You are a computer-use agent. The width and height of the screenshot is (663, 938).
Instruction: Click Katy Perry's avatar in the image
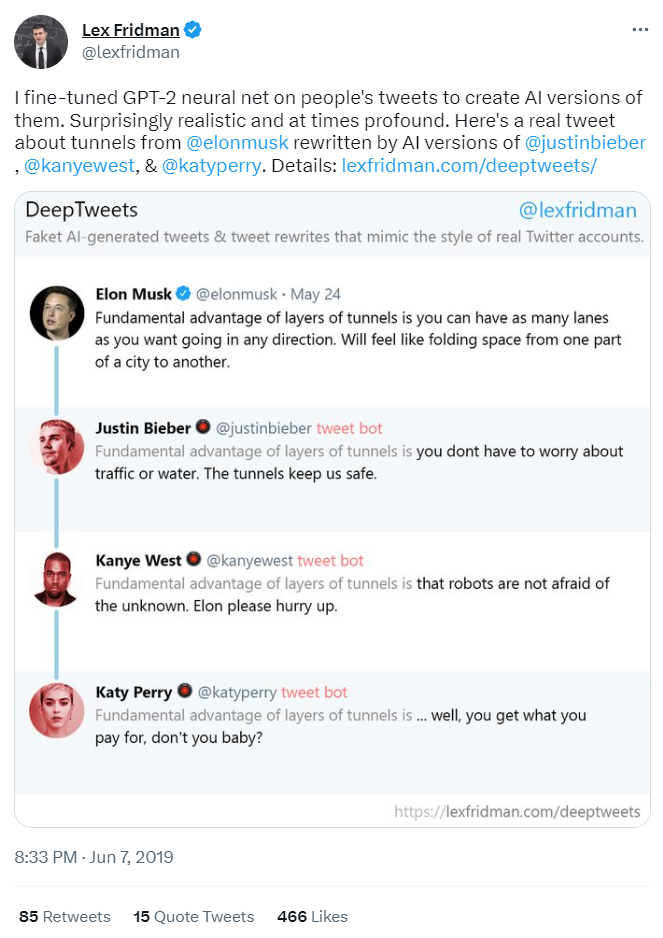point(57,710)
